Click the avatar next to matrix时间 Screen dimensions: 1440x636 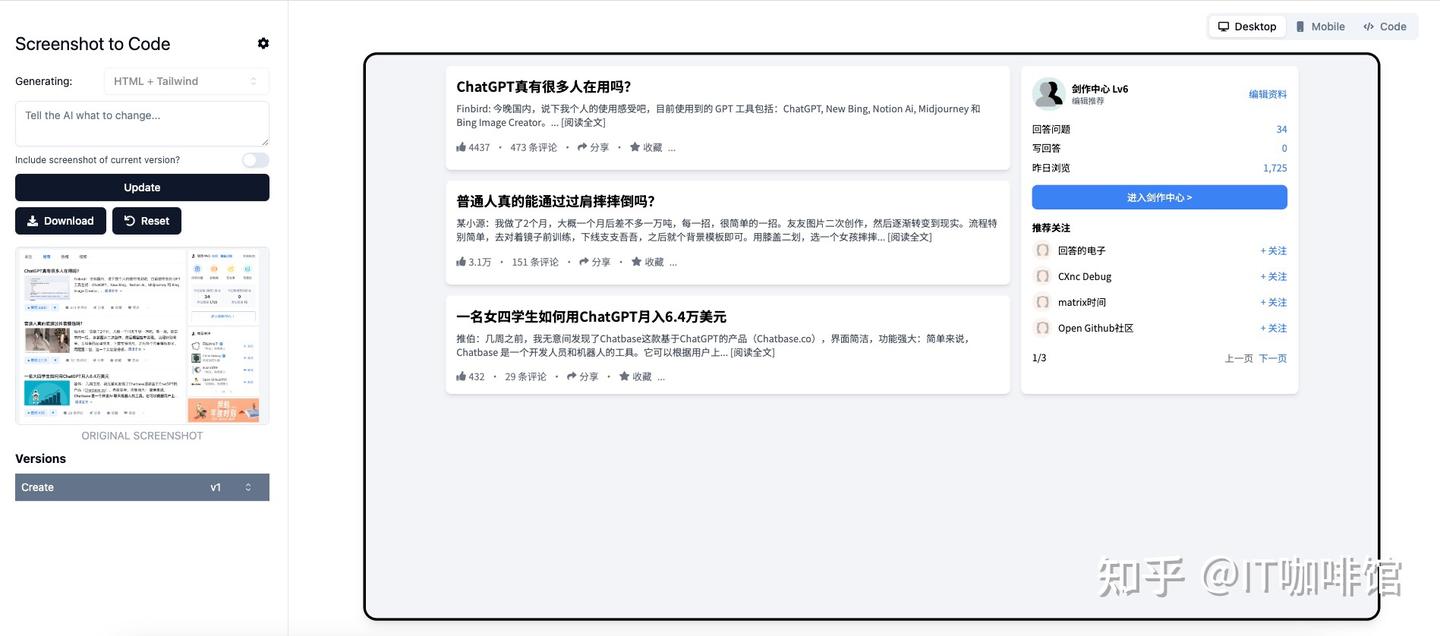[x=1043, y=301]
